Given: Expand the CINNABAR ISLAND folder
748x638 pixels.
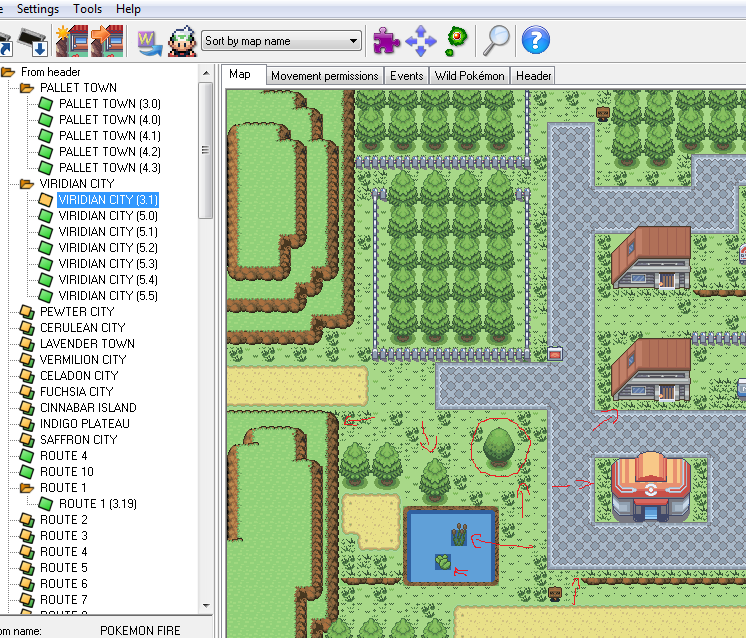Looking at the screenshot, I should click(27, 408).
